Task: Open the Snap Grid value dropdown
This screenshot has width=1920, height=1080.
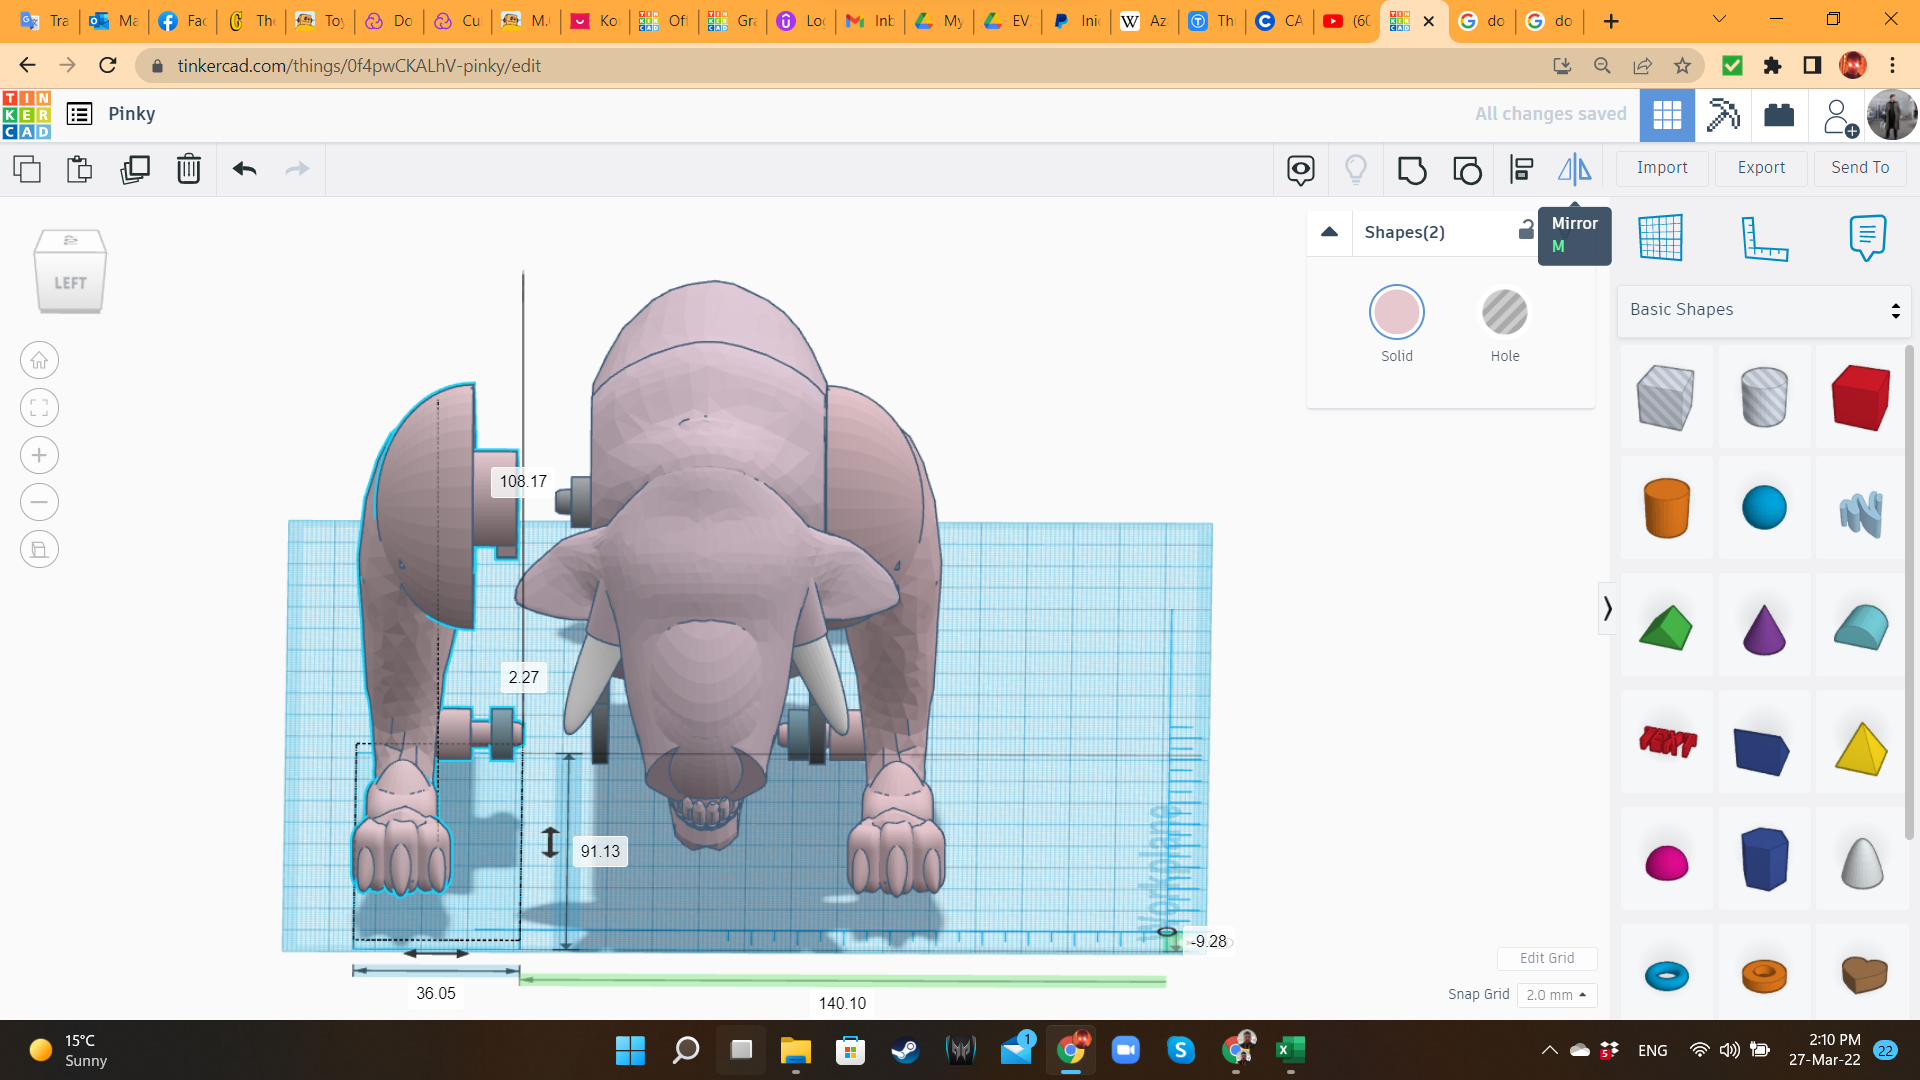Action: point(1556,995)
